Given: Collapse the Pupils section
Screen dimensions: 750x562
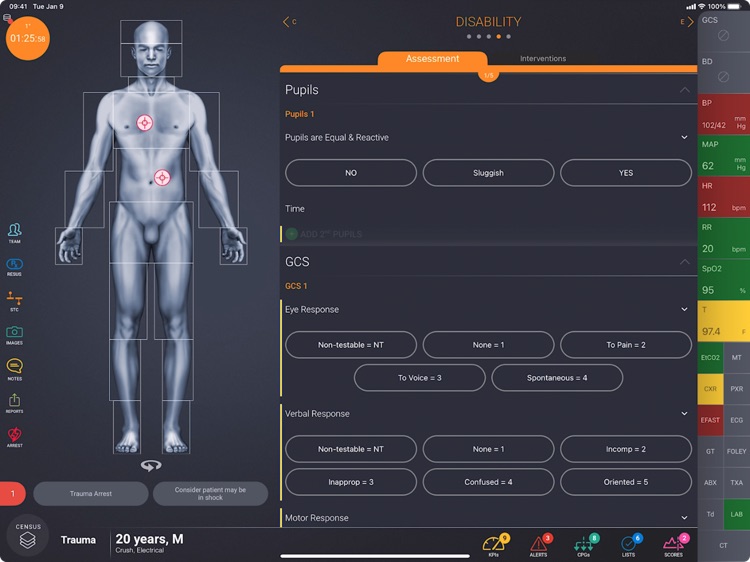Looking at the screenshot, I should (x=684, y=90).
